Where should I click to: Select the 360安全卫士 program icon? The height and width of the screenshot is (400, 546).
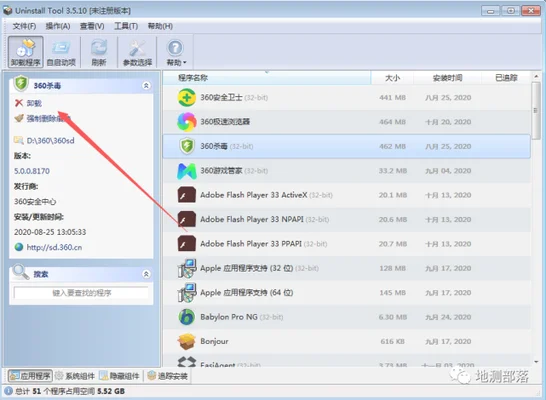pyautogui.click(x=187, y=97)
